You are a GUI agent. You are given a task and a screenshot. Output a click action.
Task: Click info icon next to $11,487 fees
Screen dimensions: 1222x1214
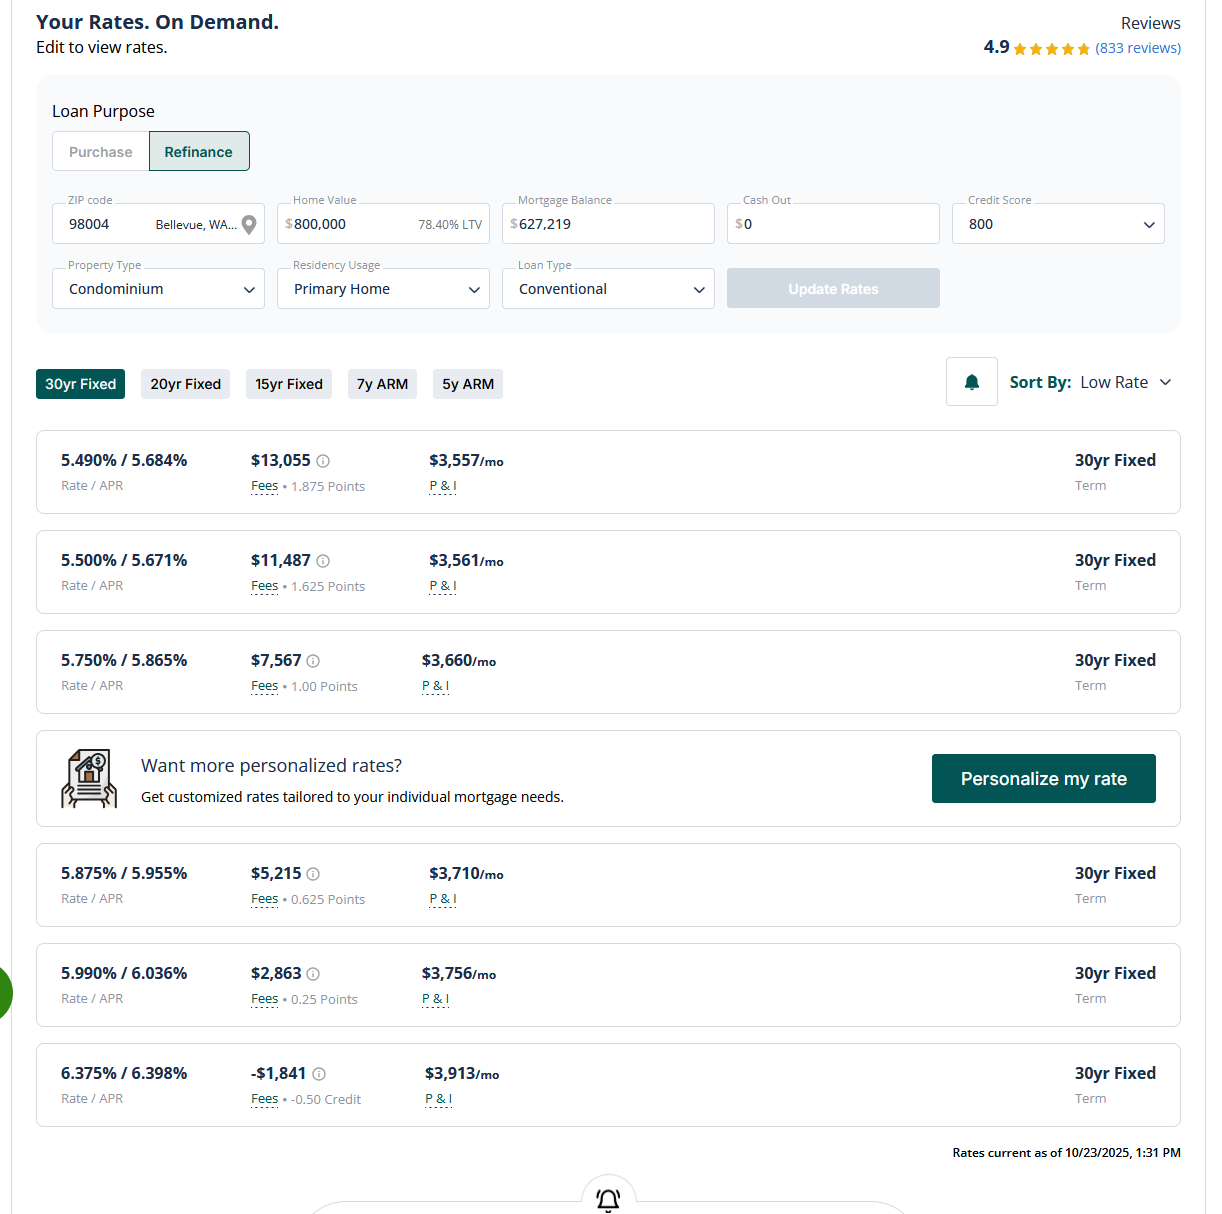coord(323,561)
